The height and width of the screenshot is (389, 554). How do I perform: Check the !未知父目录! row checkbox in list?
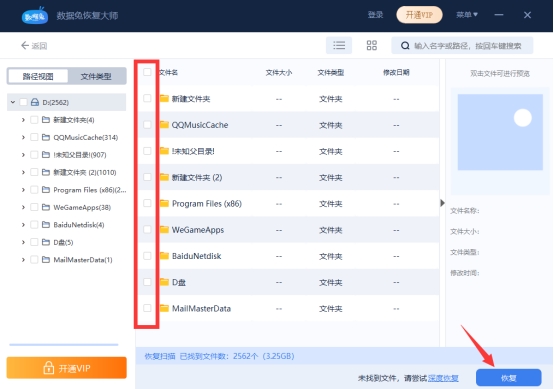tap(147, 151)
